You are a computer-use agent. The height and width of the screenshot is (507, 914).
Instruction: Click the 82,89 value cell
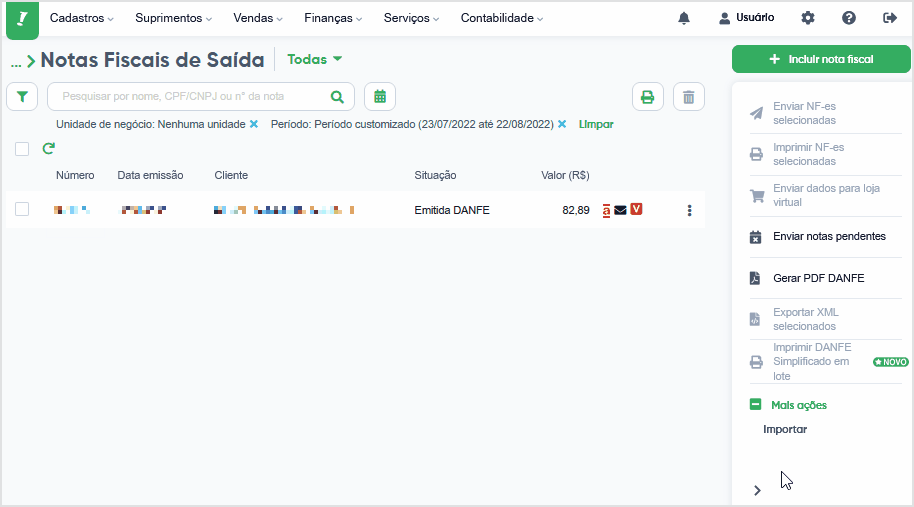click(576, 210)
